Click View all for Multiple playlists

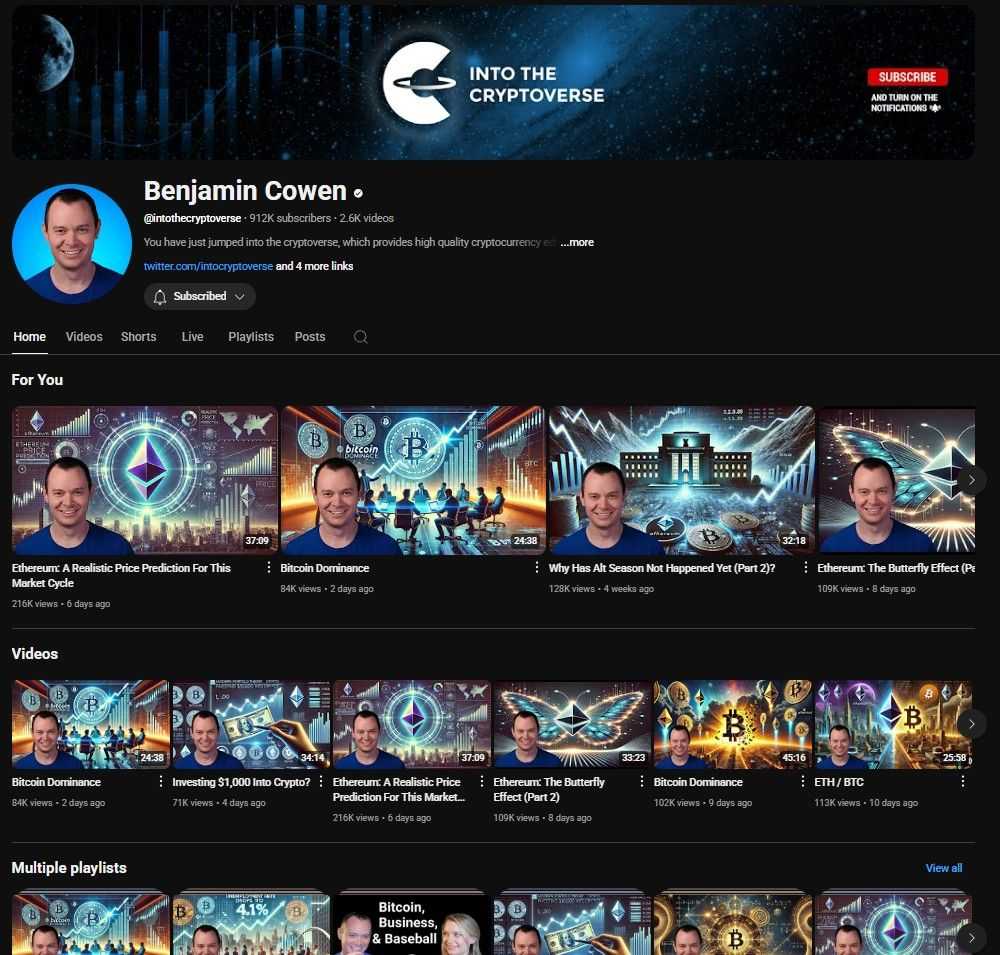pyautogui.click(x=943, y=868)
